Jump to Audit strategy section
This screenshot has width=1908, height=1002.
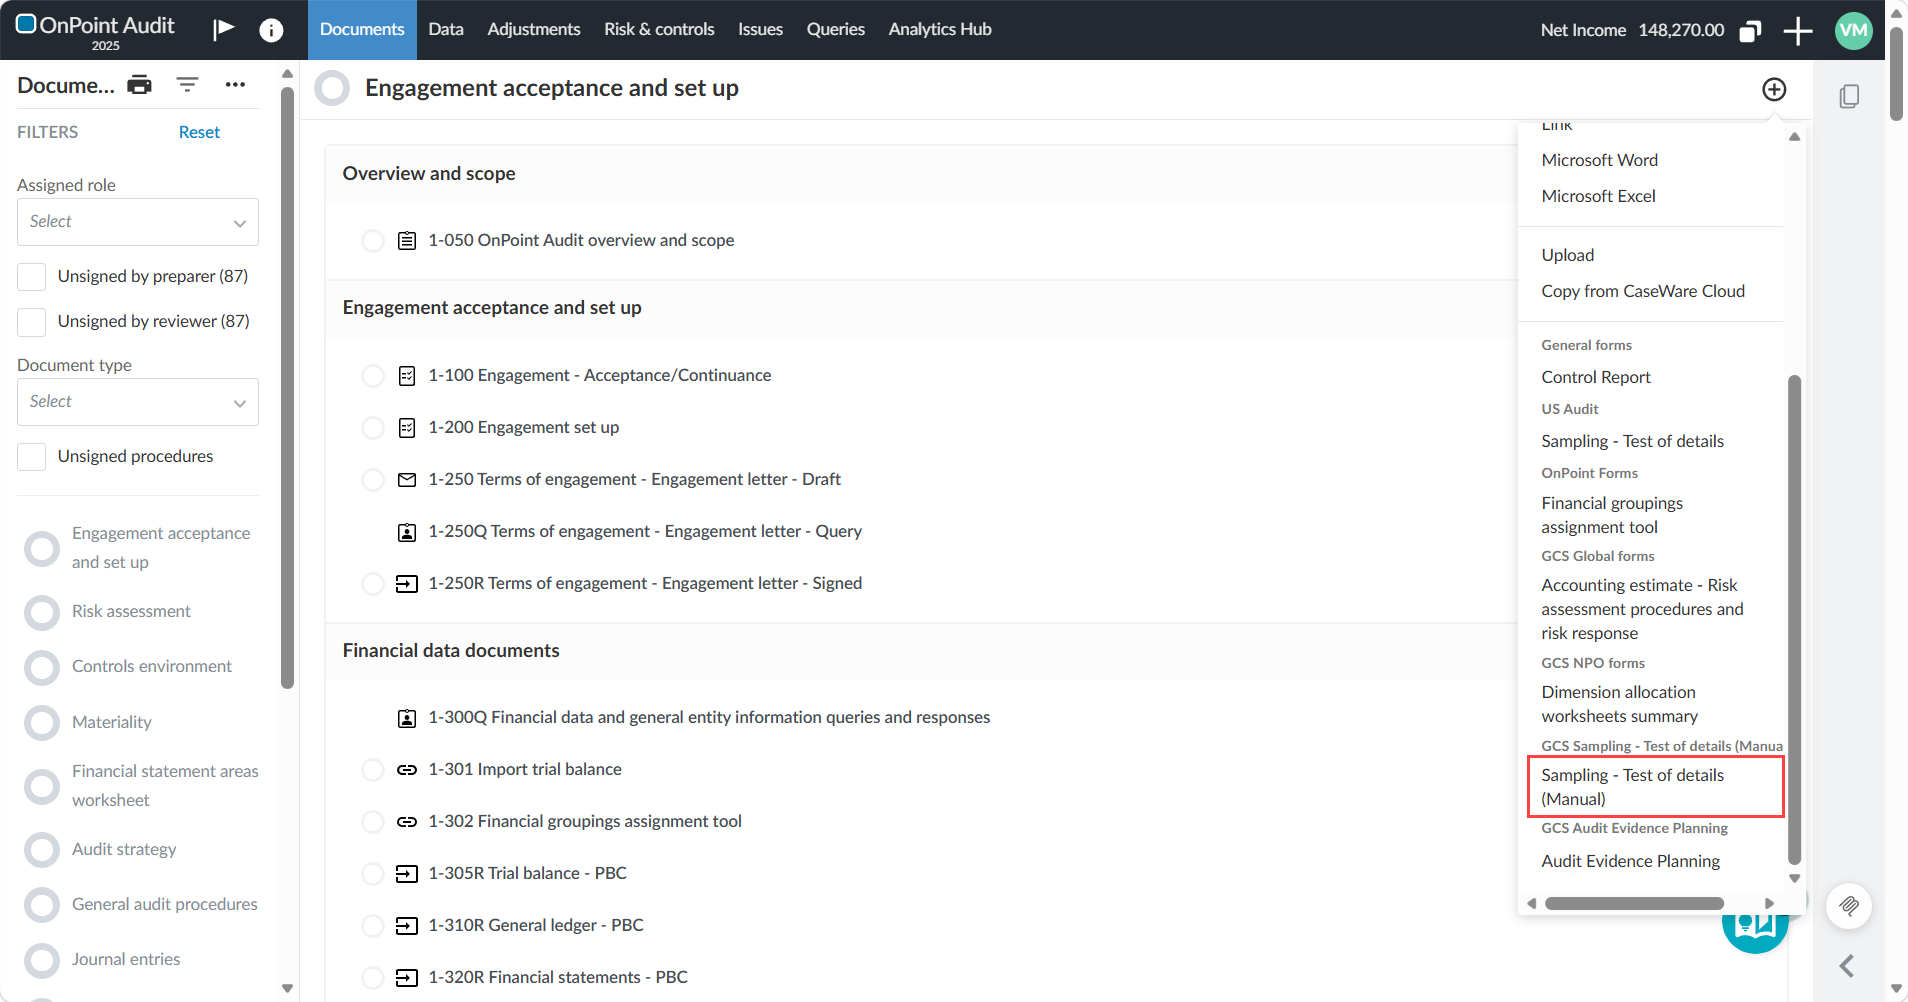pyautogui.click(x=124, y=850)
